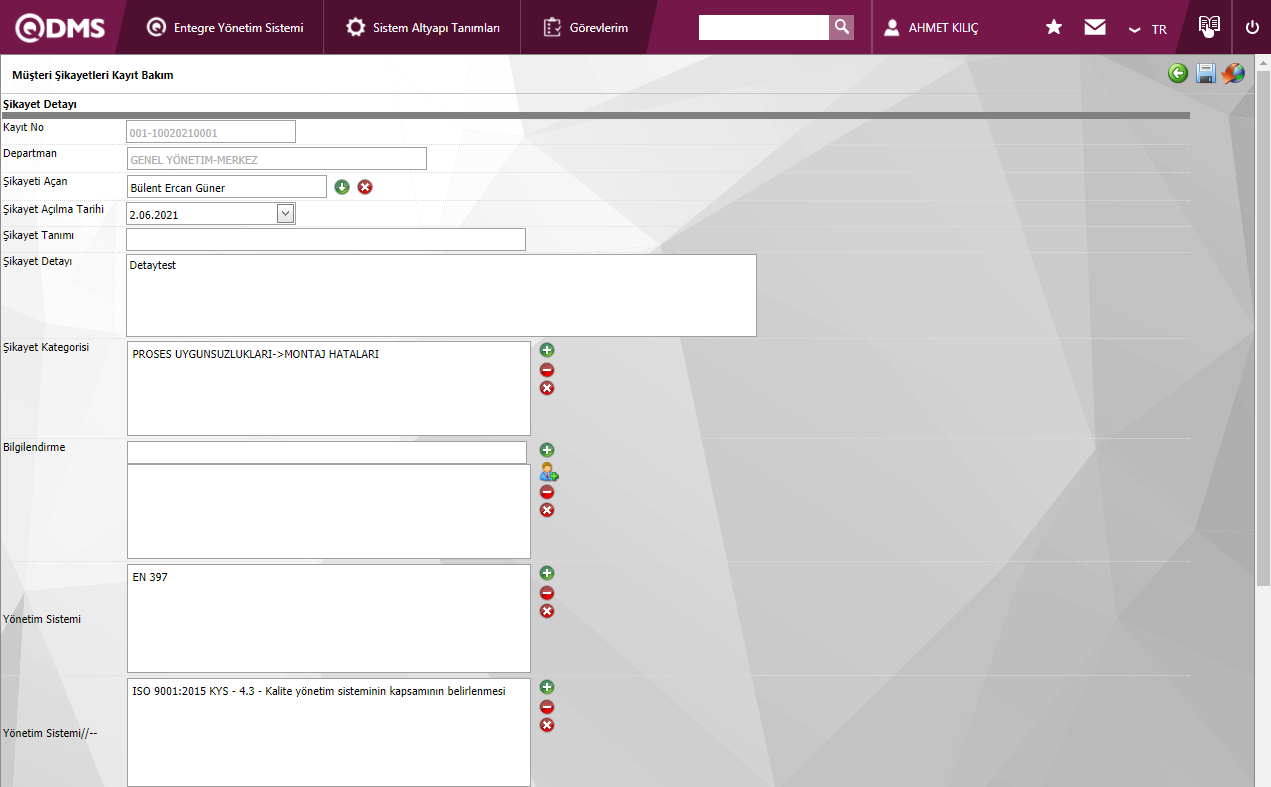Click the Şikayeti Açan field

226,187
